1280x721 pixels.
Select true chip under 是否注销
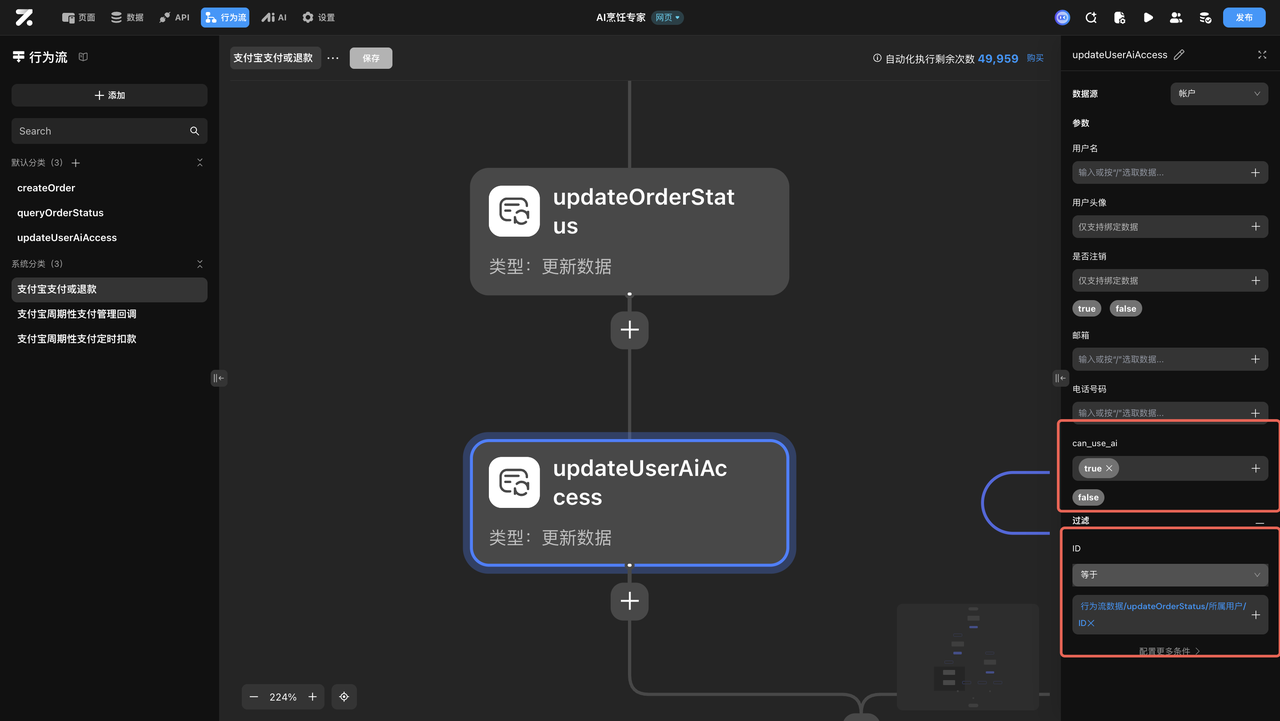click(1087, 309)
